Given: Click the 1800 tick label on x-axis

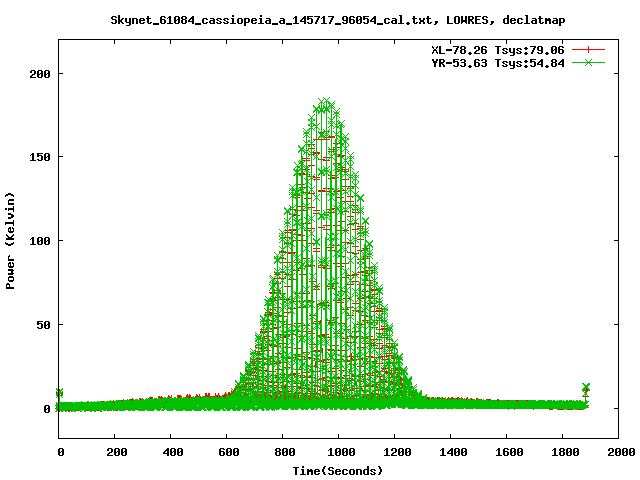Looking at the screenshot, I should [x=562, y=453].
